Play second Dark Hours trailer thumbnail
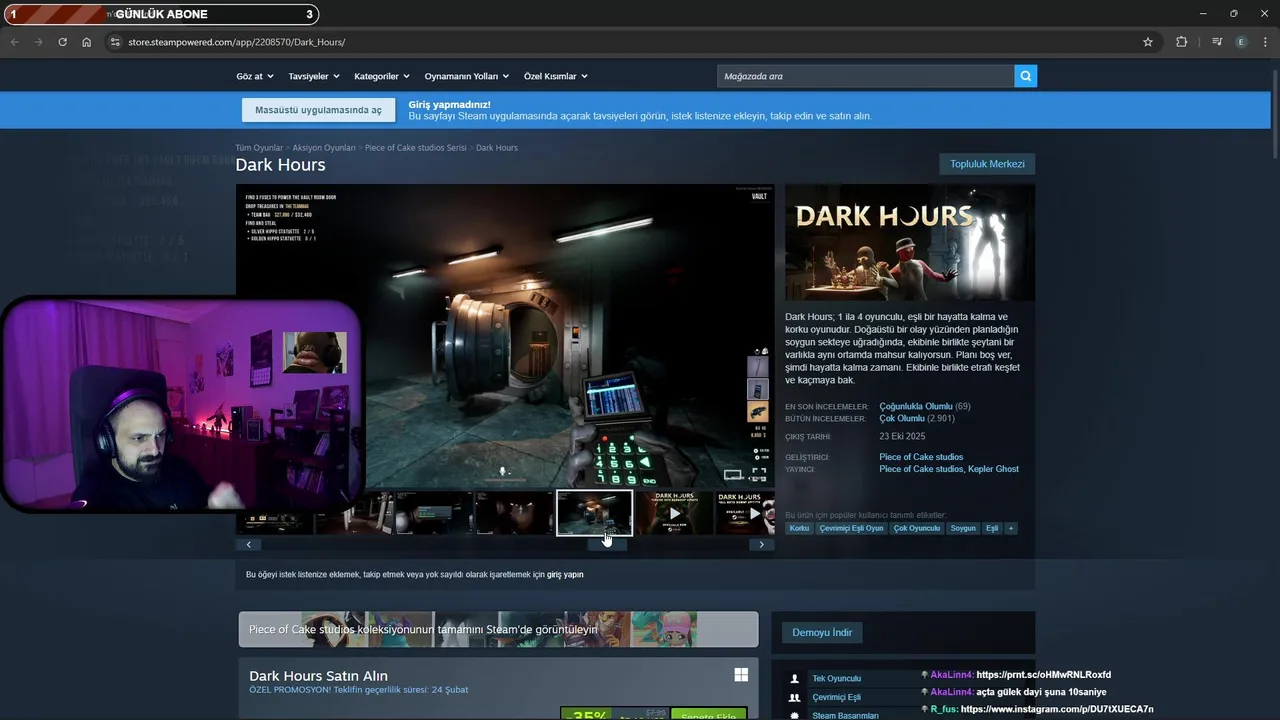 pyautogui.click(x=745, y=513)
